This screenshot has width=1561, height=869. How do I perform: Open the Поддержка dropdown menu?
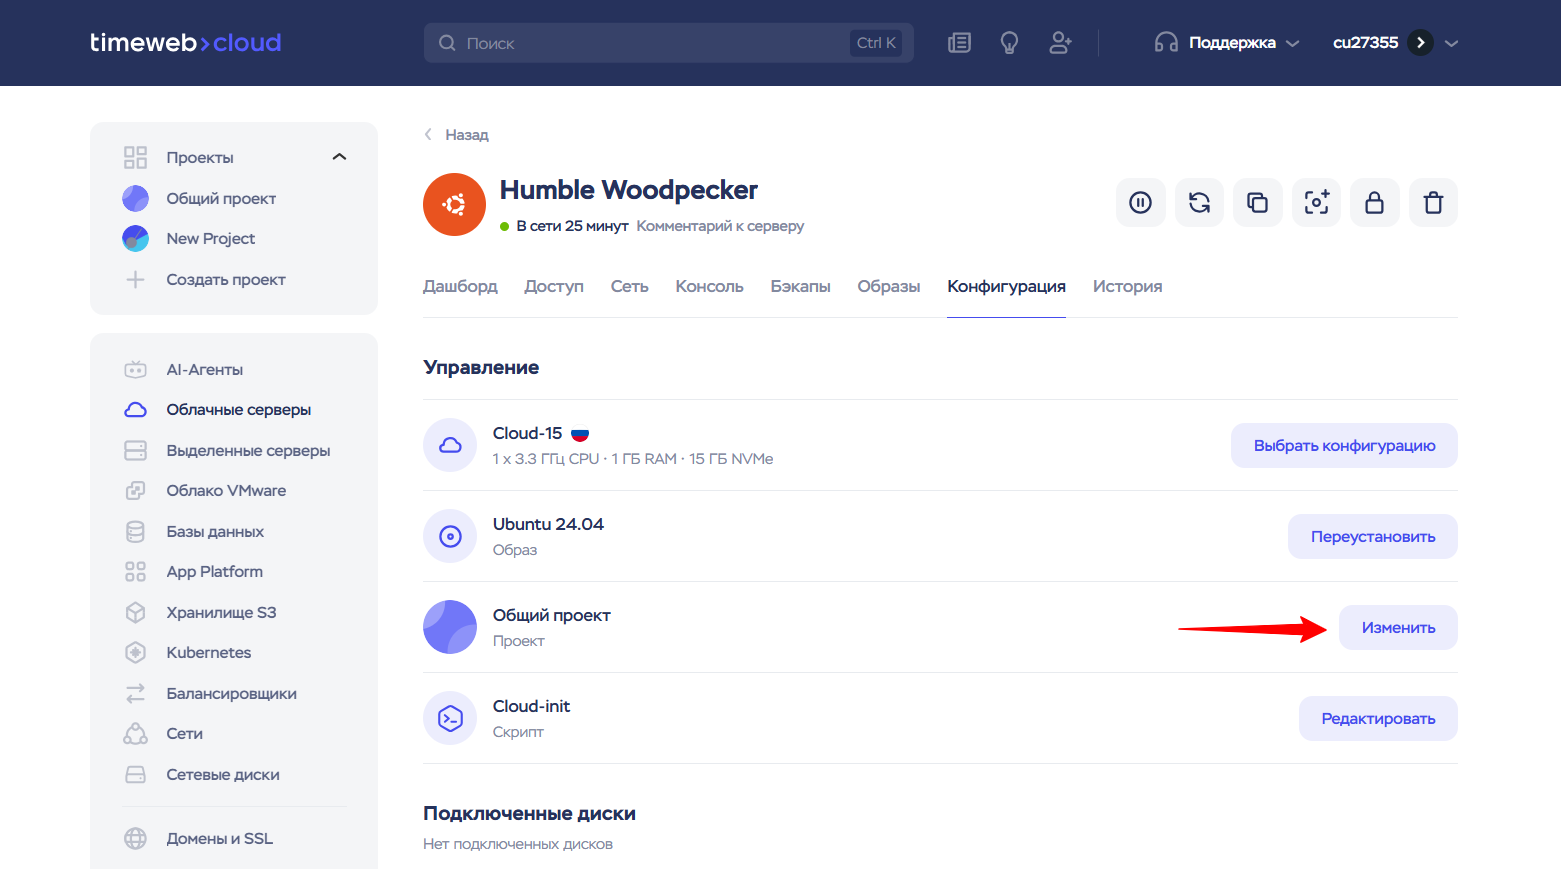1227,43
